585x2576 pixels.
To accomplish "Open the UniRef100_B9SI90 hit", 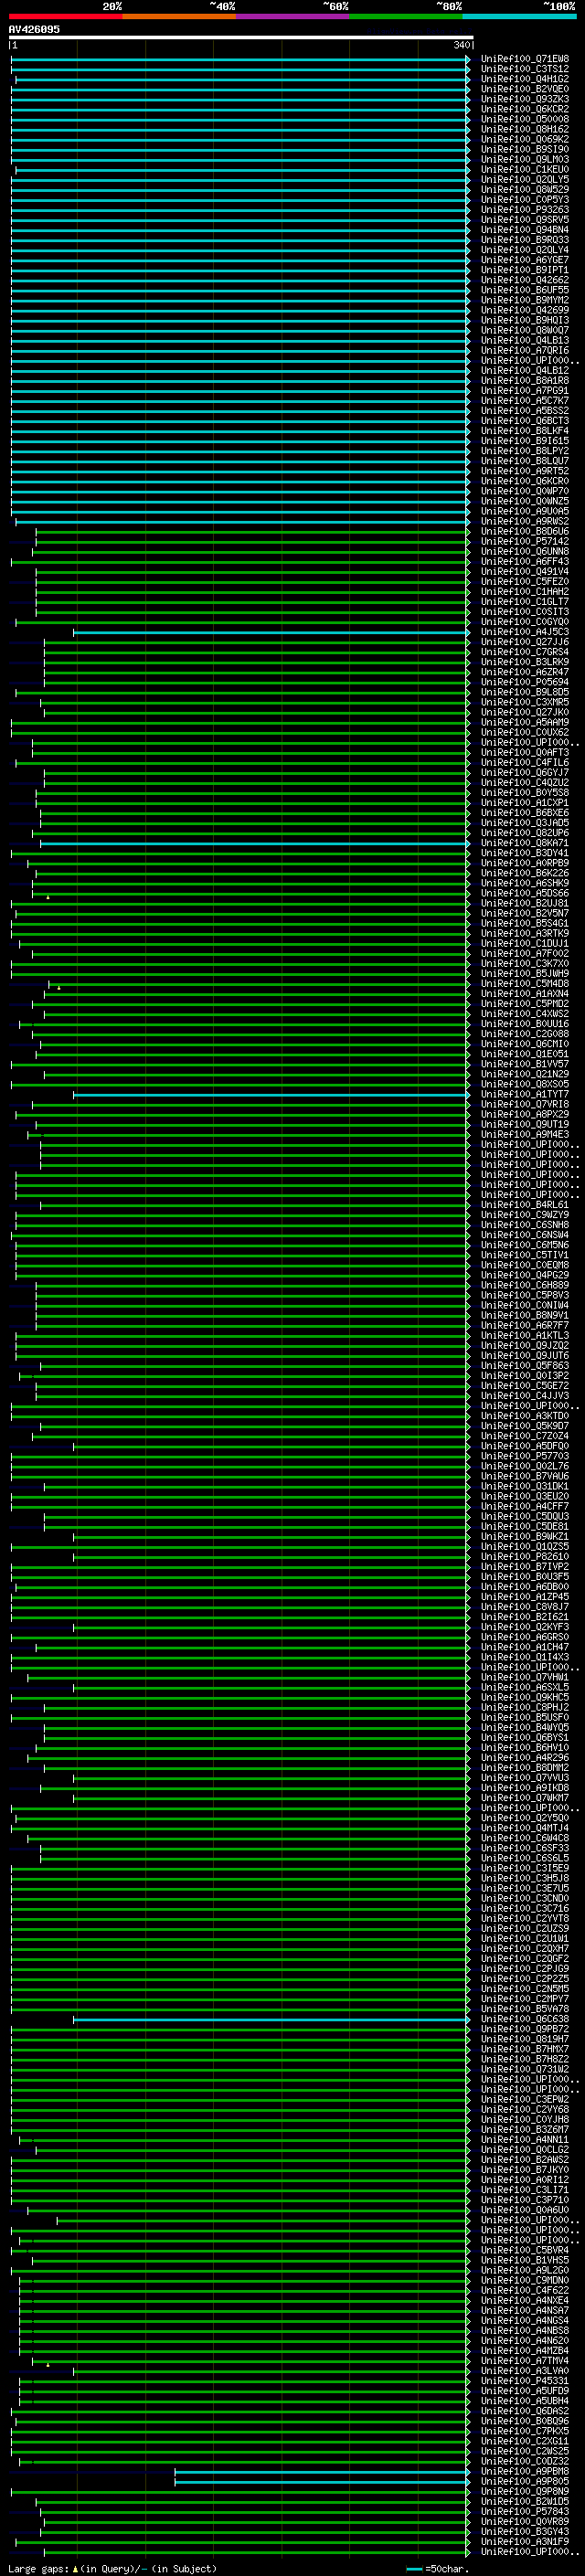I will [525, 149].
